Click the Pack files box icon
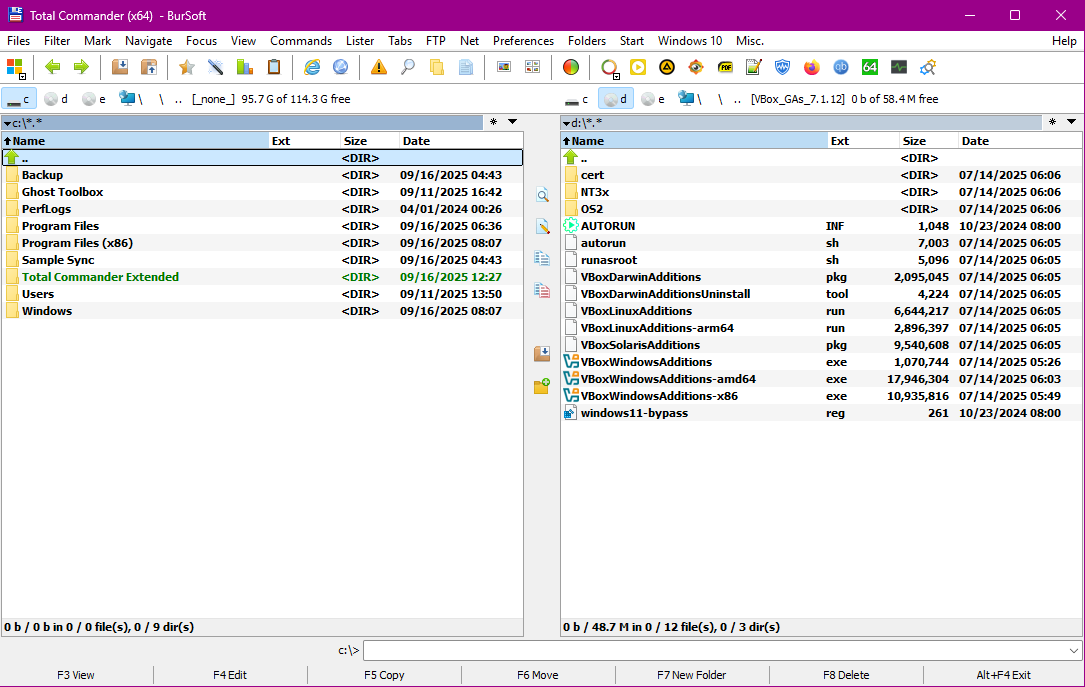Image resolution: width=1085 pixels, height=687 pixels. (x=120, y=67)
